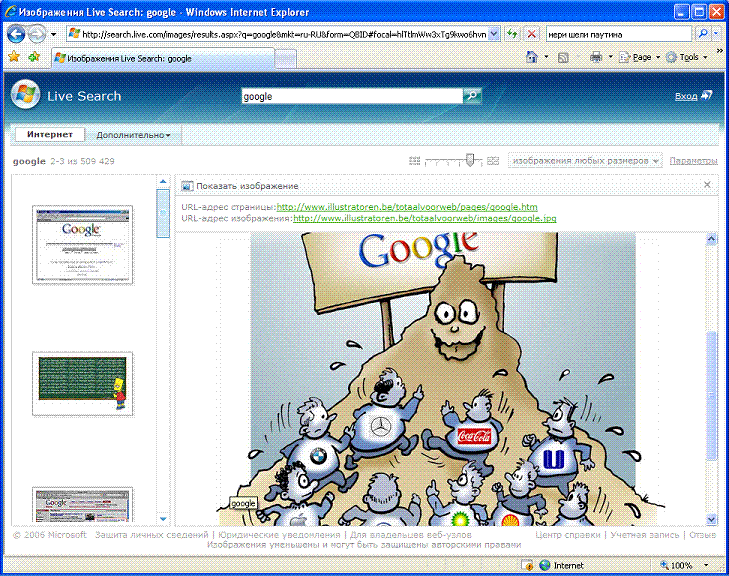Viewport: 729px width, 576px height.
Task: Click the thumbnail size slider handle
Action: pyautogui.click(x=468, y=160)
